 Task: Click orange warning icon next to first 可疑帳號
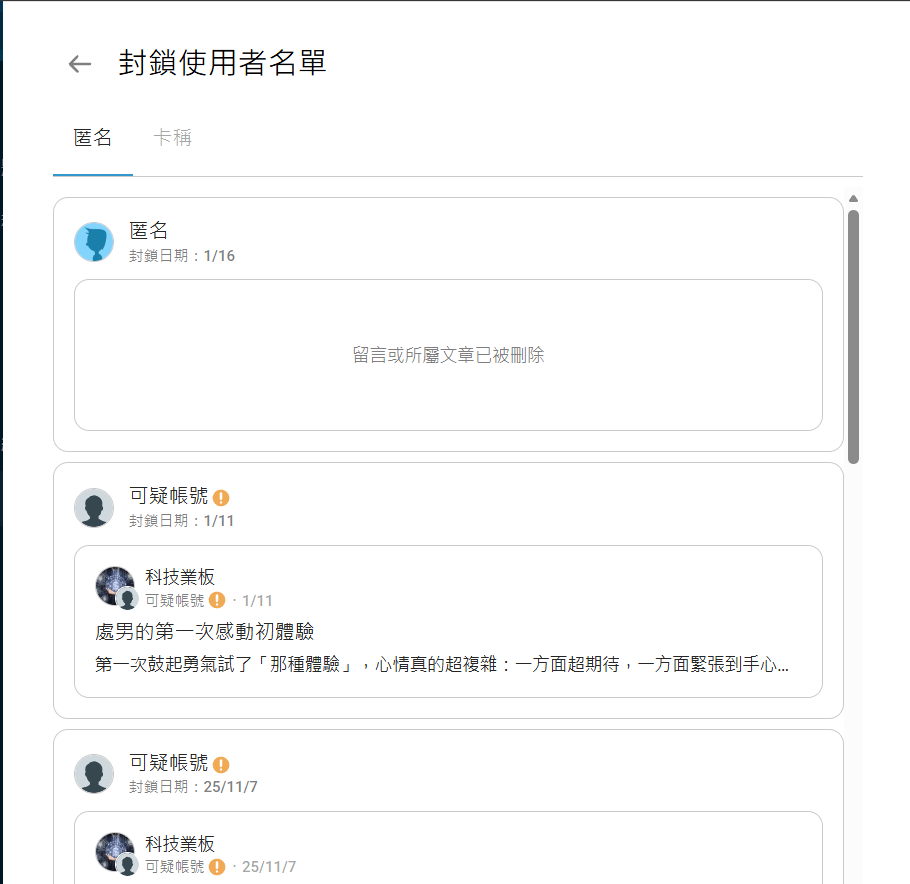point(221,497)
